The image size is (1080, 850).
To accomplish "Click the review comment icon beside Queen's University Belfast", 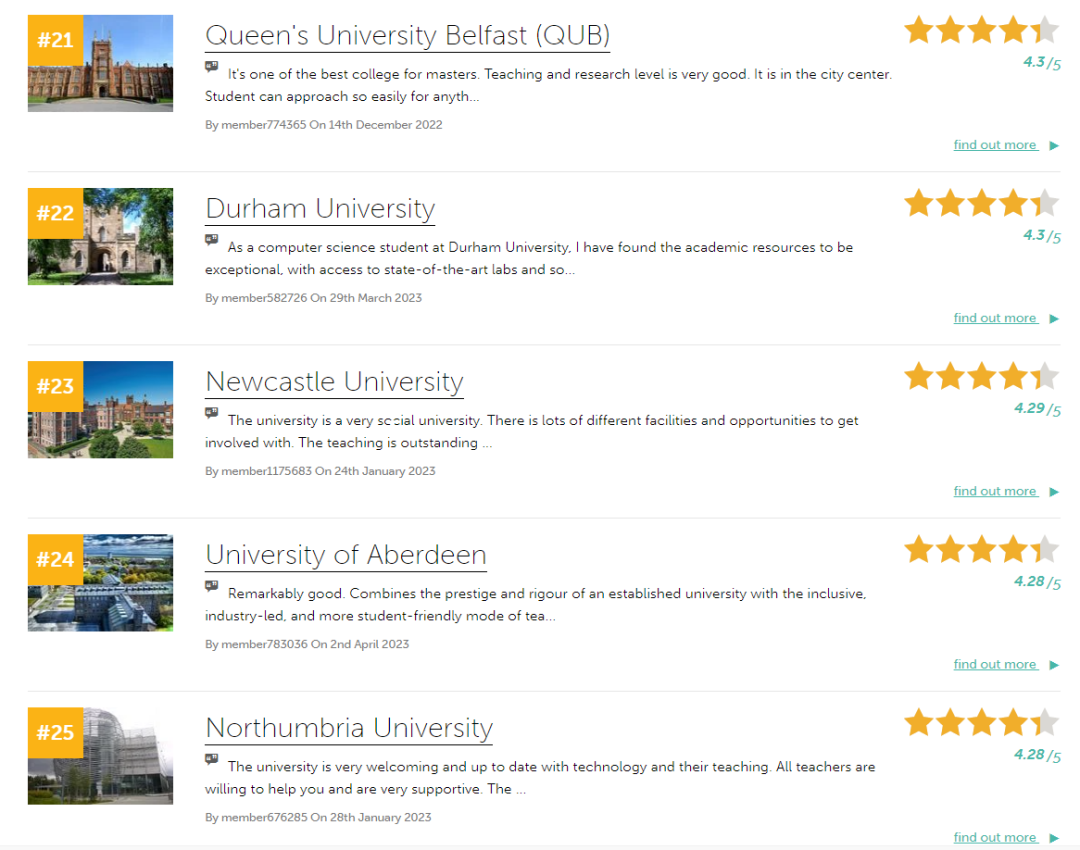I will [211, 68].
